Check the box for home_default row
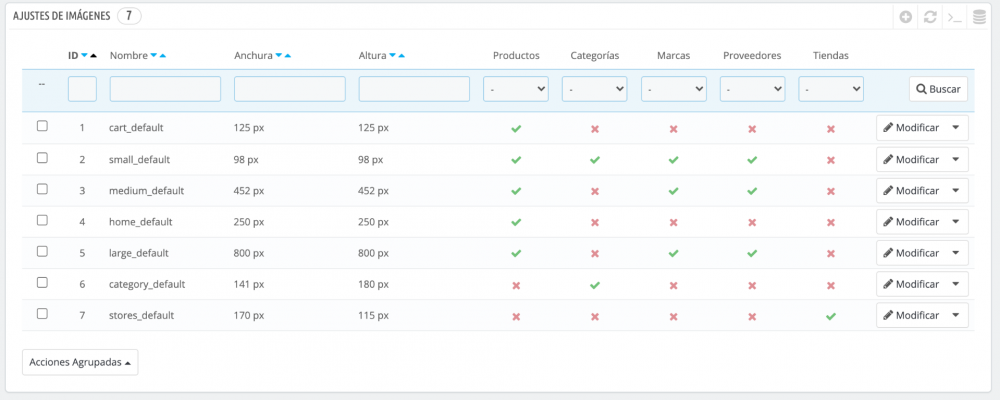 coord(42,220)
